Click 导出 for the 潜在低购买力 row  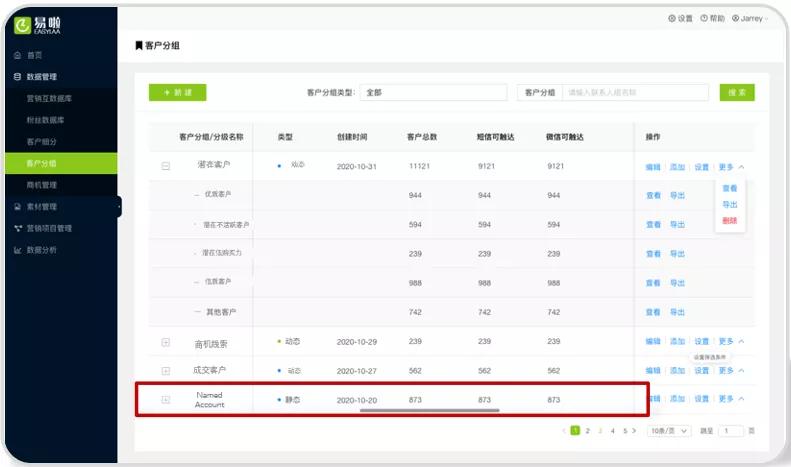[677, 254]
